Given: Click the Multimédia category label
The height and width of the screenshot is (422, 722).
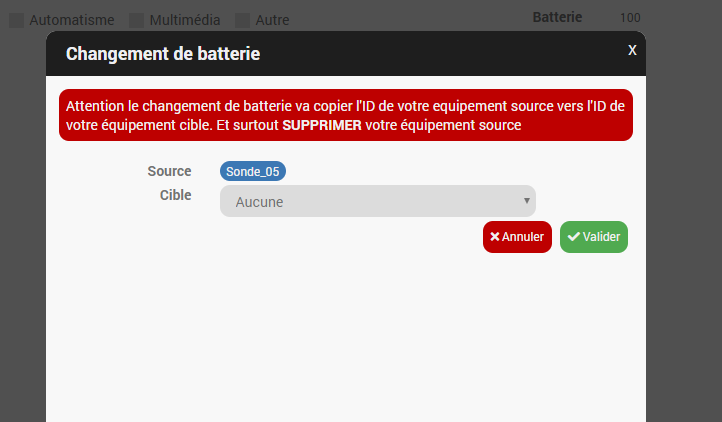Looking at the screenshot, I should tap(185, 20).
